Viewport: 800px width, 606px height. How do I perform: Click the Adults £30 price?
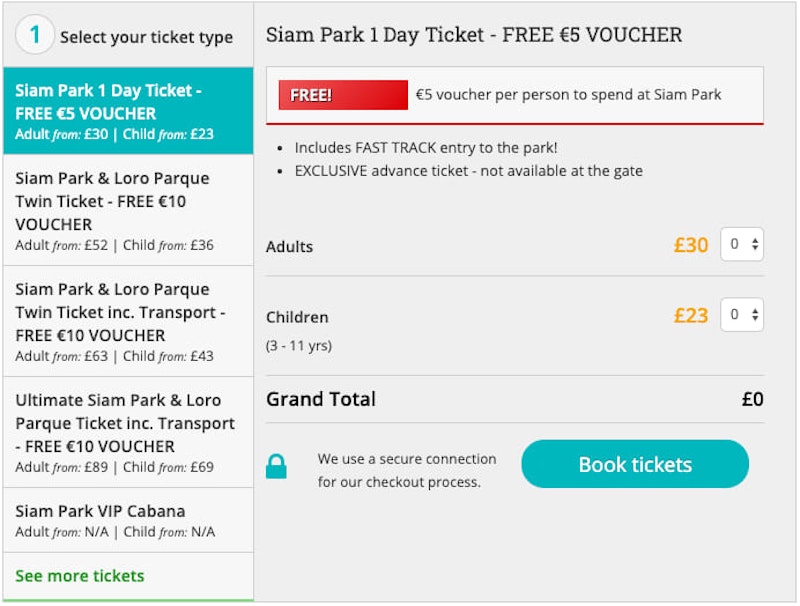(x=691, y=245)
